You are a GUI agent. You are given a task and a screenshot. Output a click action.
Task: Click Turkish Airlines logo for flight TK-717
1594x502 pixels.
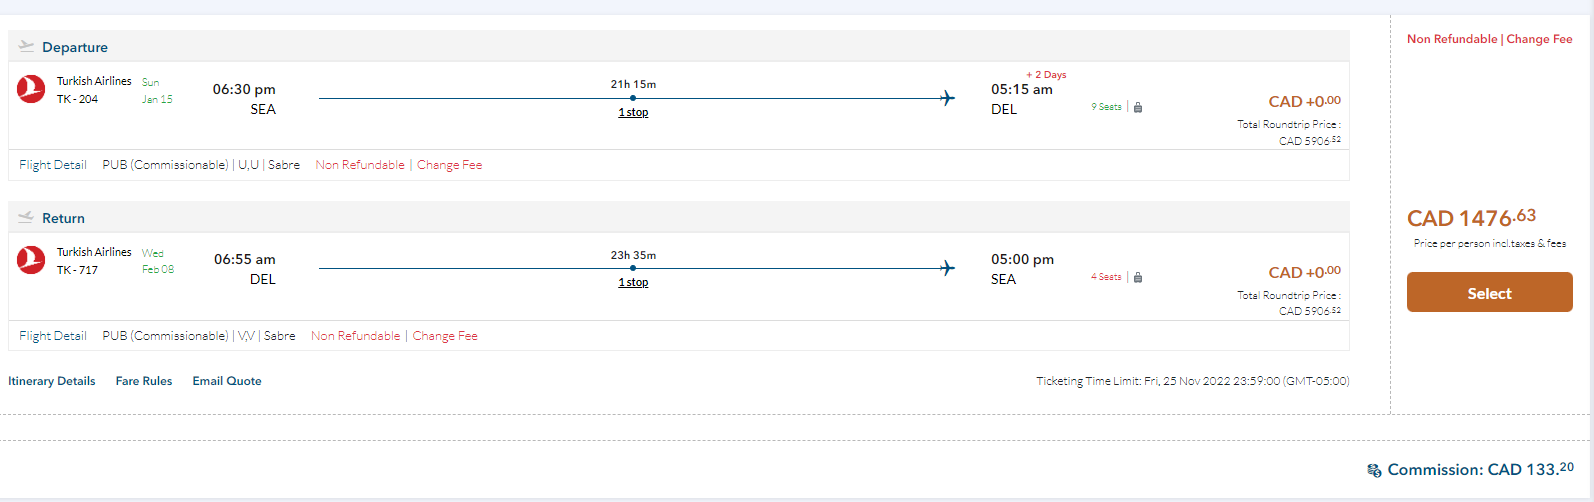click(31, 260)
